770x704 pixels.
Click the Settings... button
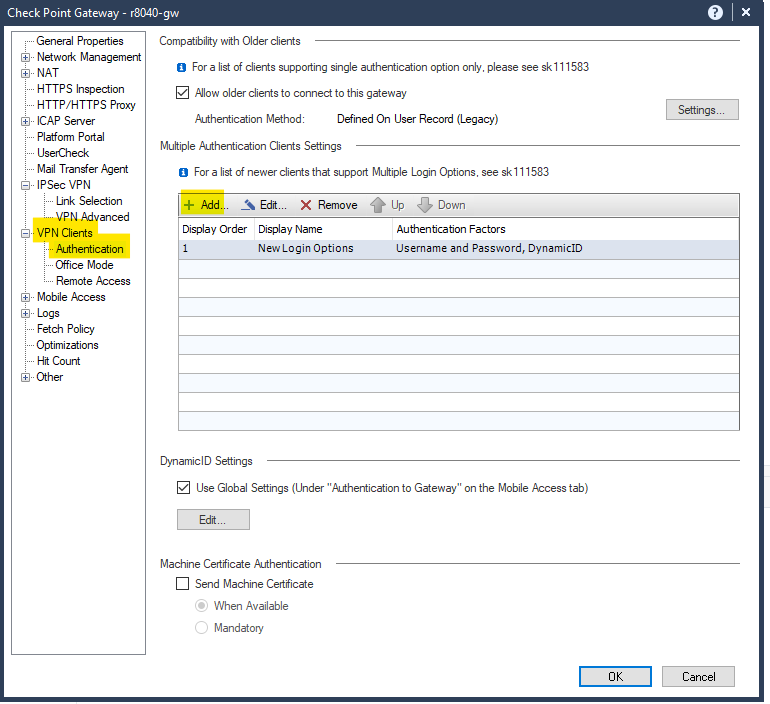(702, 109)
